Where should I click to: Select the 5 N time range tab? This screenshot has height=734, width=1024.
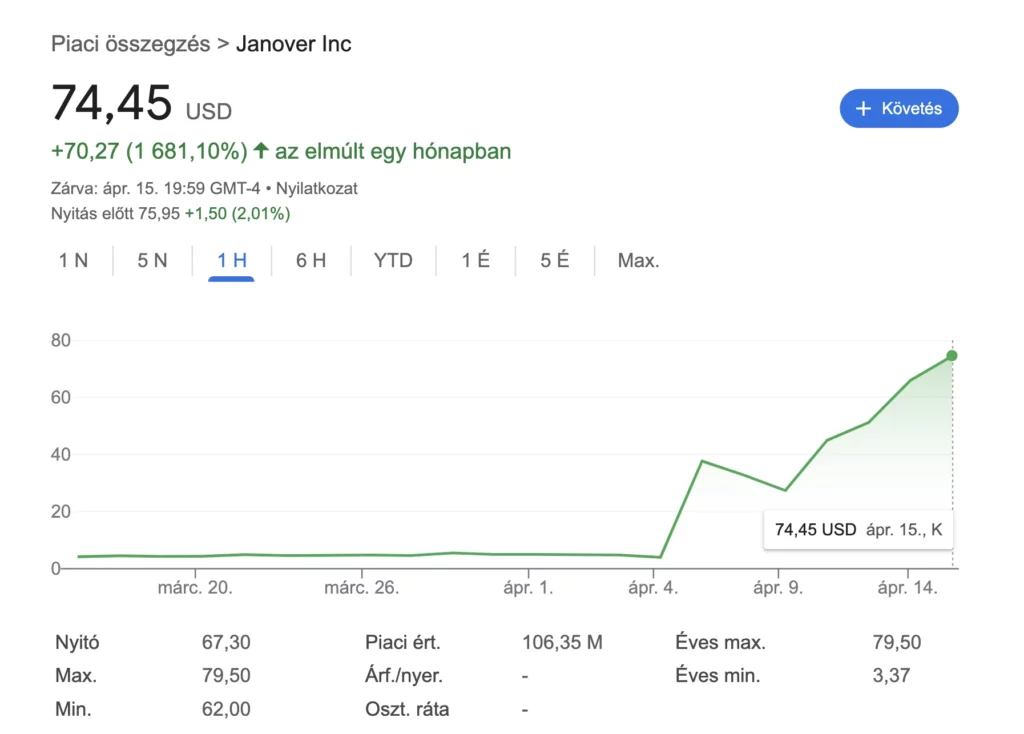coord(152,261)
